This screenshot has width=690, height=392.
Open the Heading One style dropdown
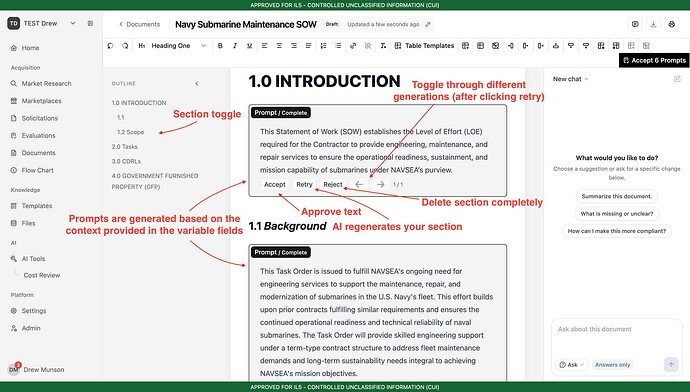pos(172,46)
